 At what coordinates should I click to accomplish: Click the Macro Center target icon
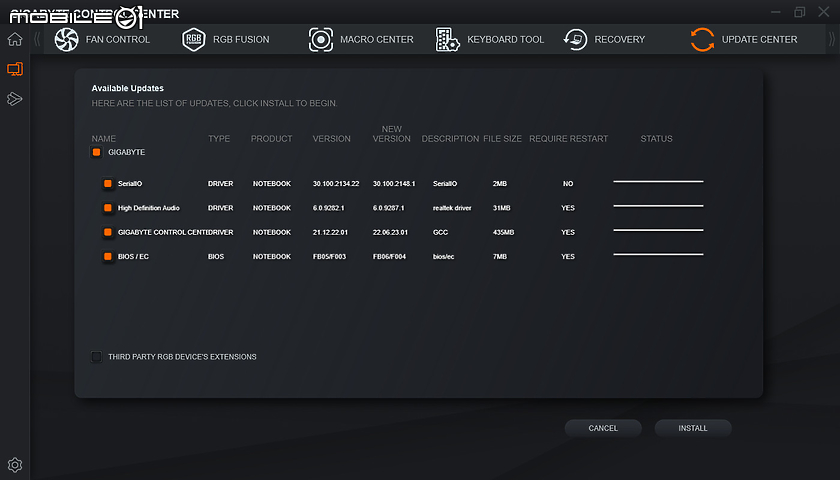tap(320, 40)
